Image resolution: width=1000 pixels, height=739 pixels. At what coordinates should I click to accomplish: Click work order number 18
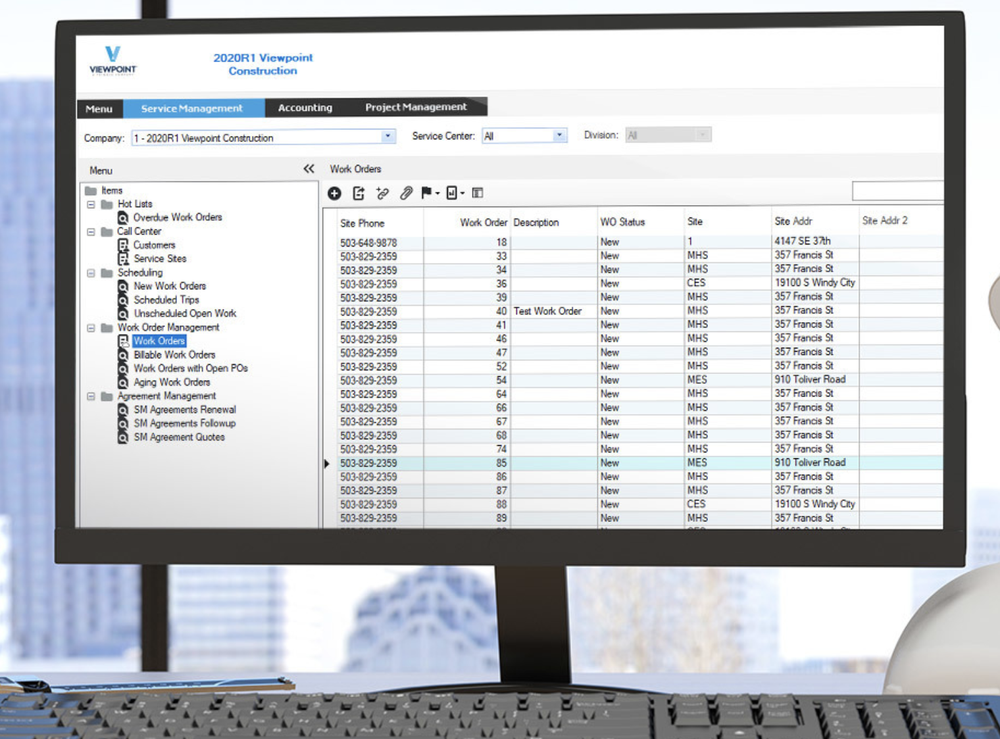[x=501, y=242]
